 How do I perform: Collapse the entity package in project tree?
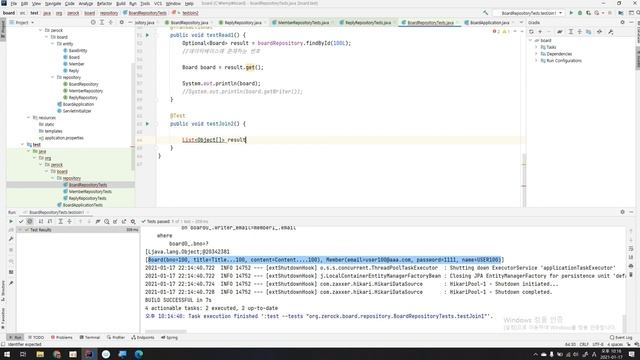53,44
